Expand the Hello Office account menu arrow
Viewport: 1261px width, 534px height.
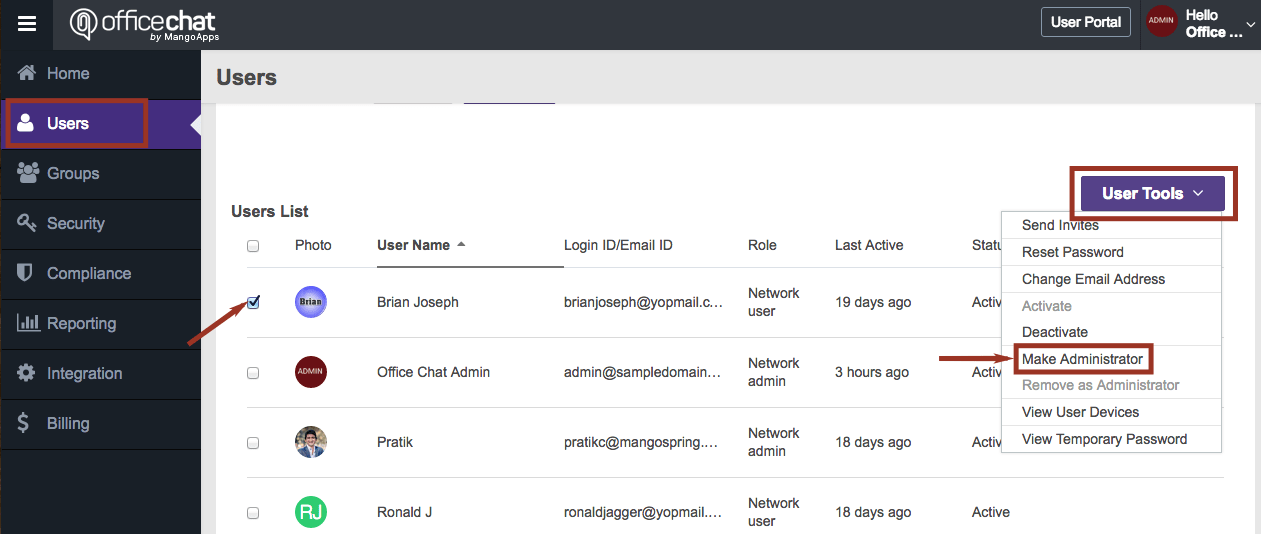(x=1250, y=24)
